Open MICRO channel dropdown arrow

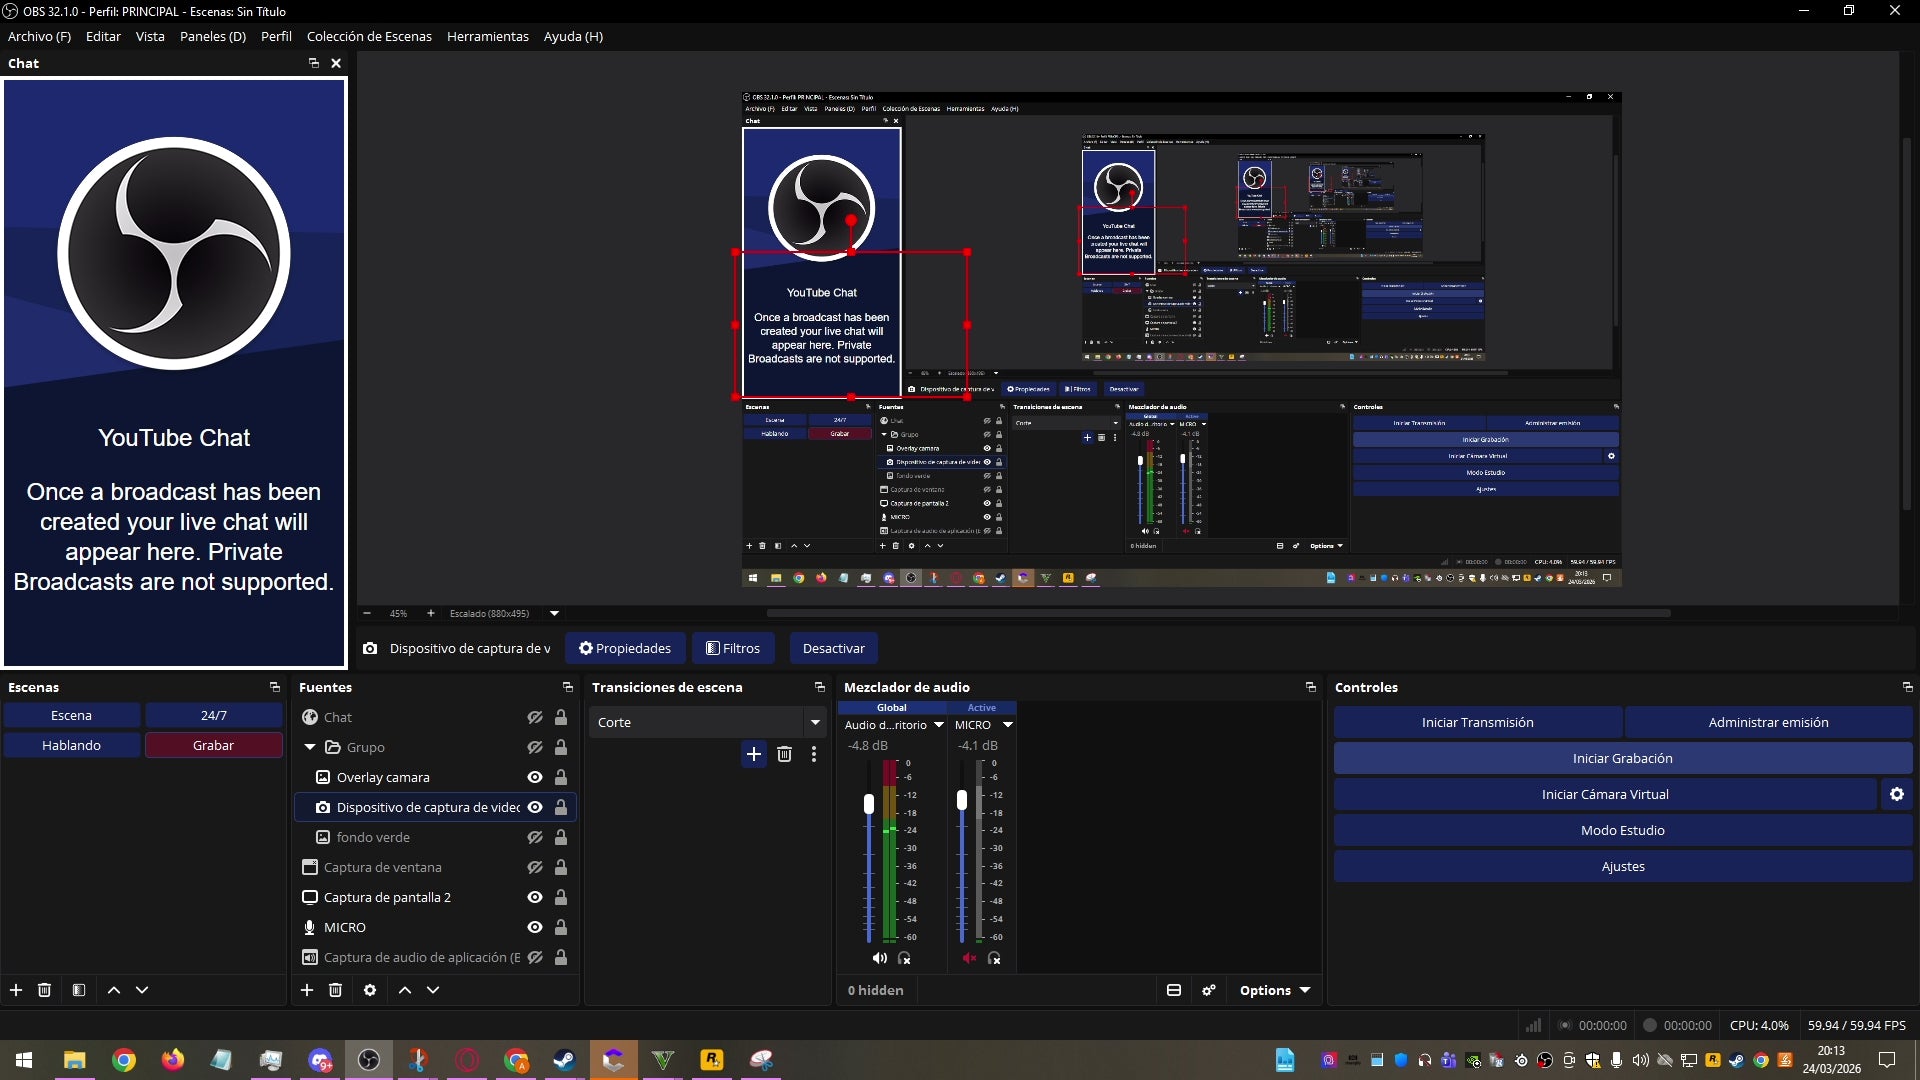[x=1008, y=725]
